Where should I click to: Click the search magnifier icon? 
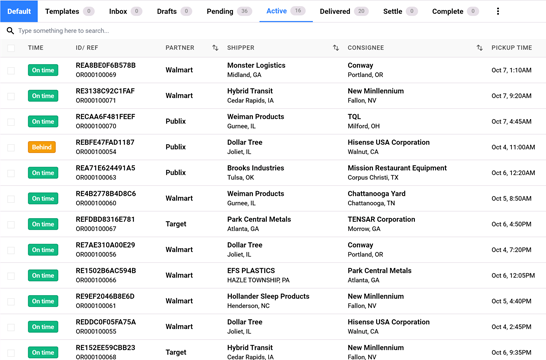tap(10, 31)
